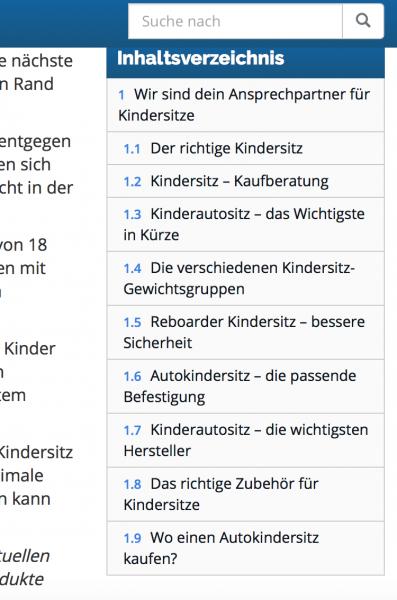
Task: Focus the 'Suche nach' search field
Action: click(235, 21)
